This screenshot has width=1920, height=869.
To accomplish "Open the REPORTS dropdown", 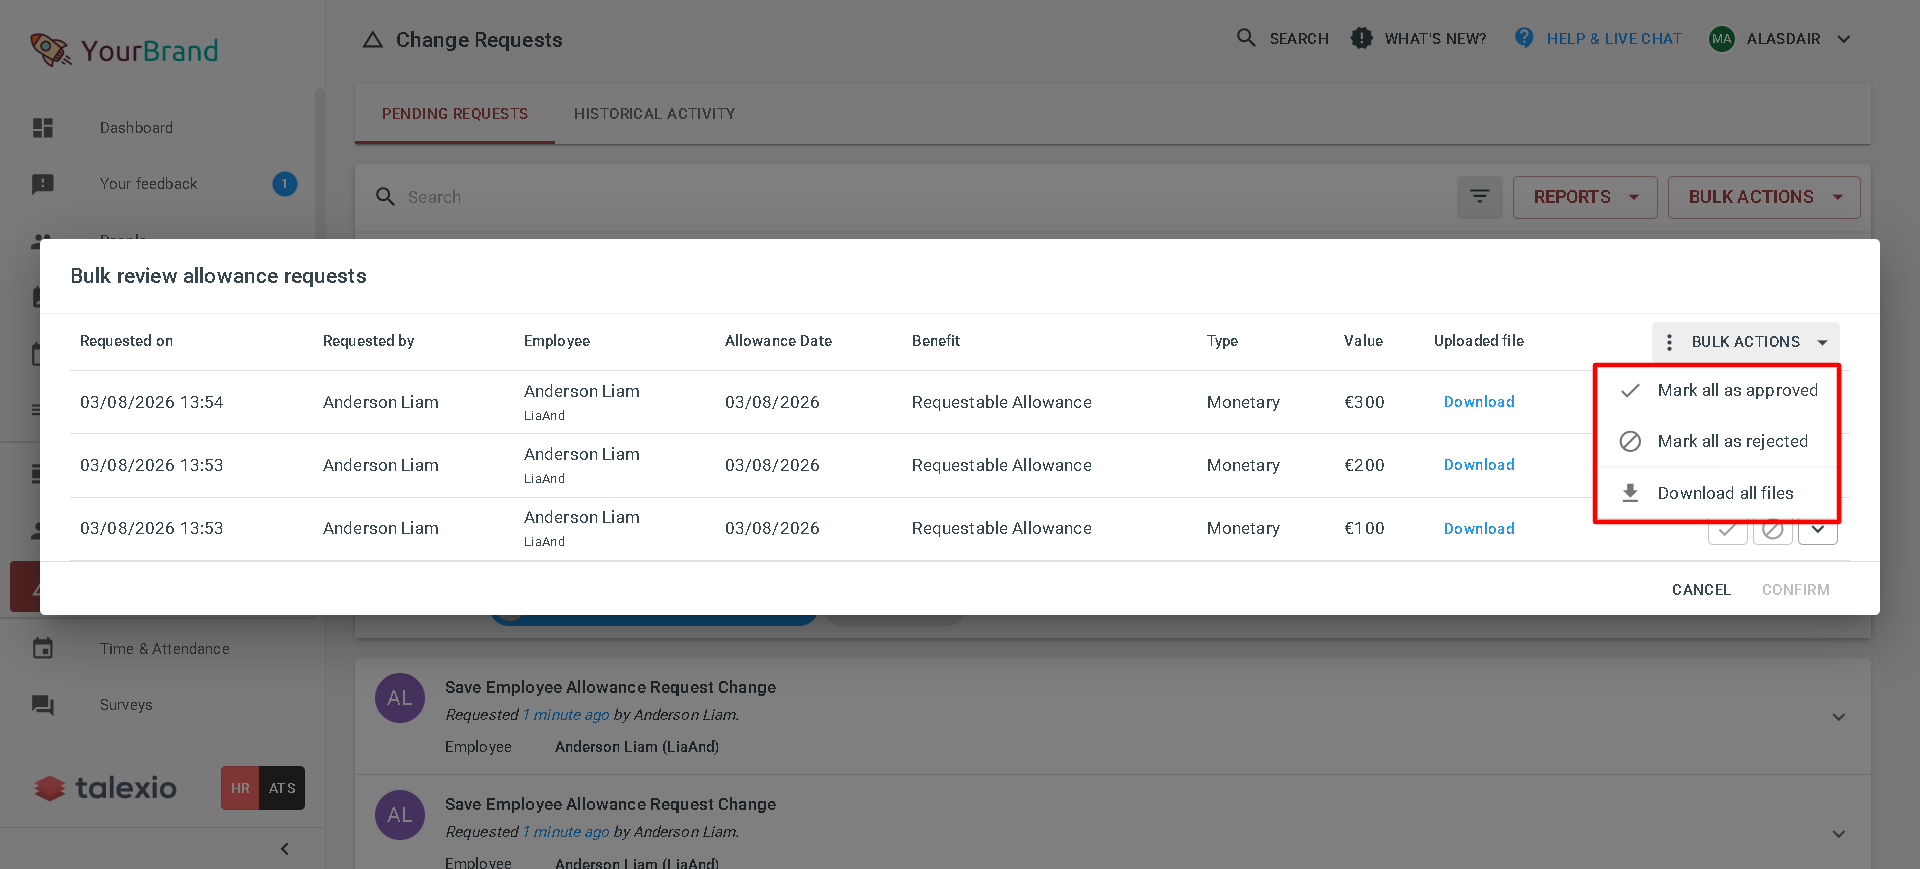I will click(x=1585, y=197).
